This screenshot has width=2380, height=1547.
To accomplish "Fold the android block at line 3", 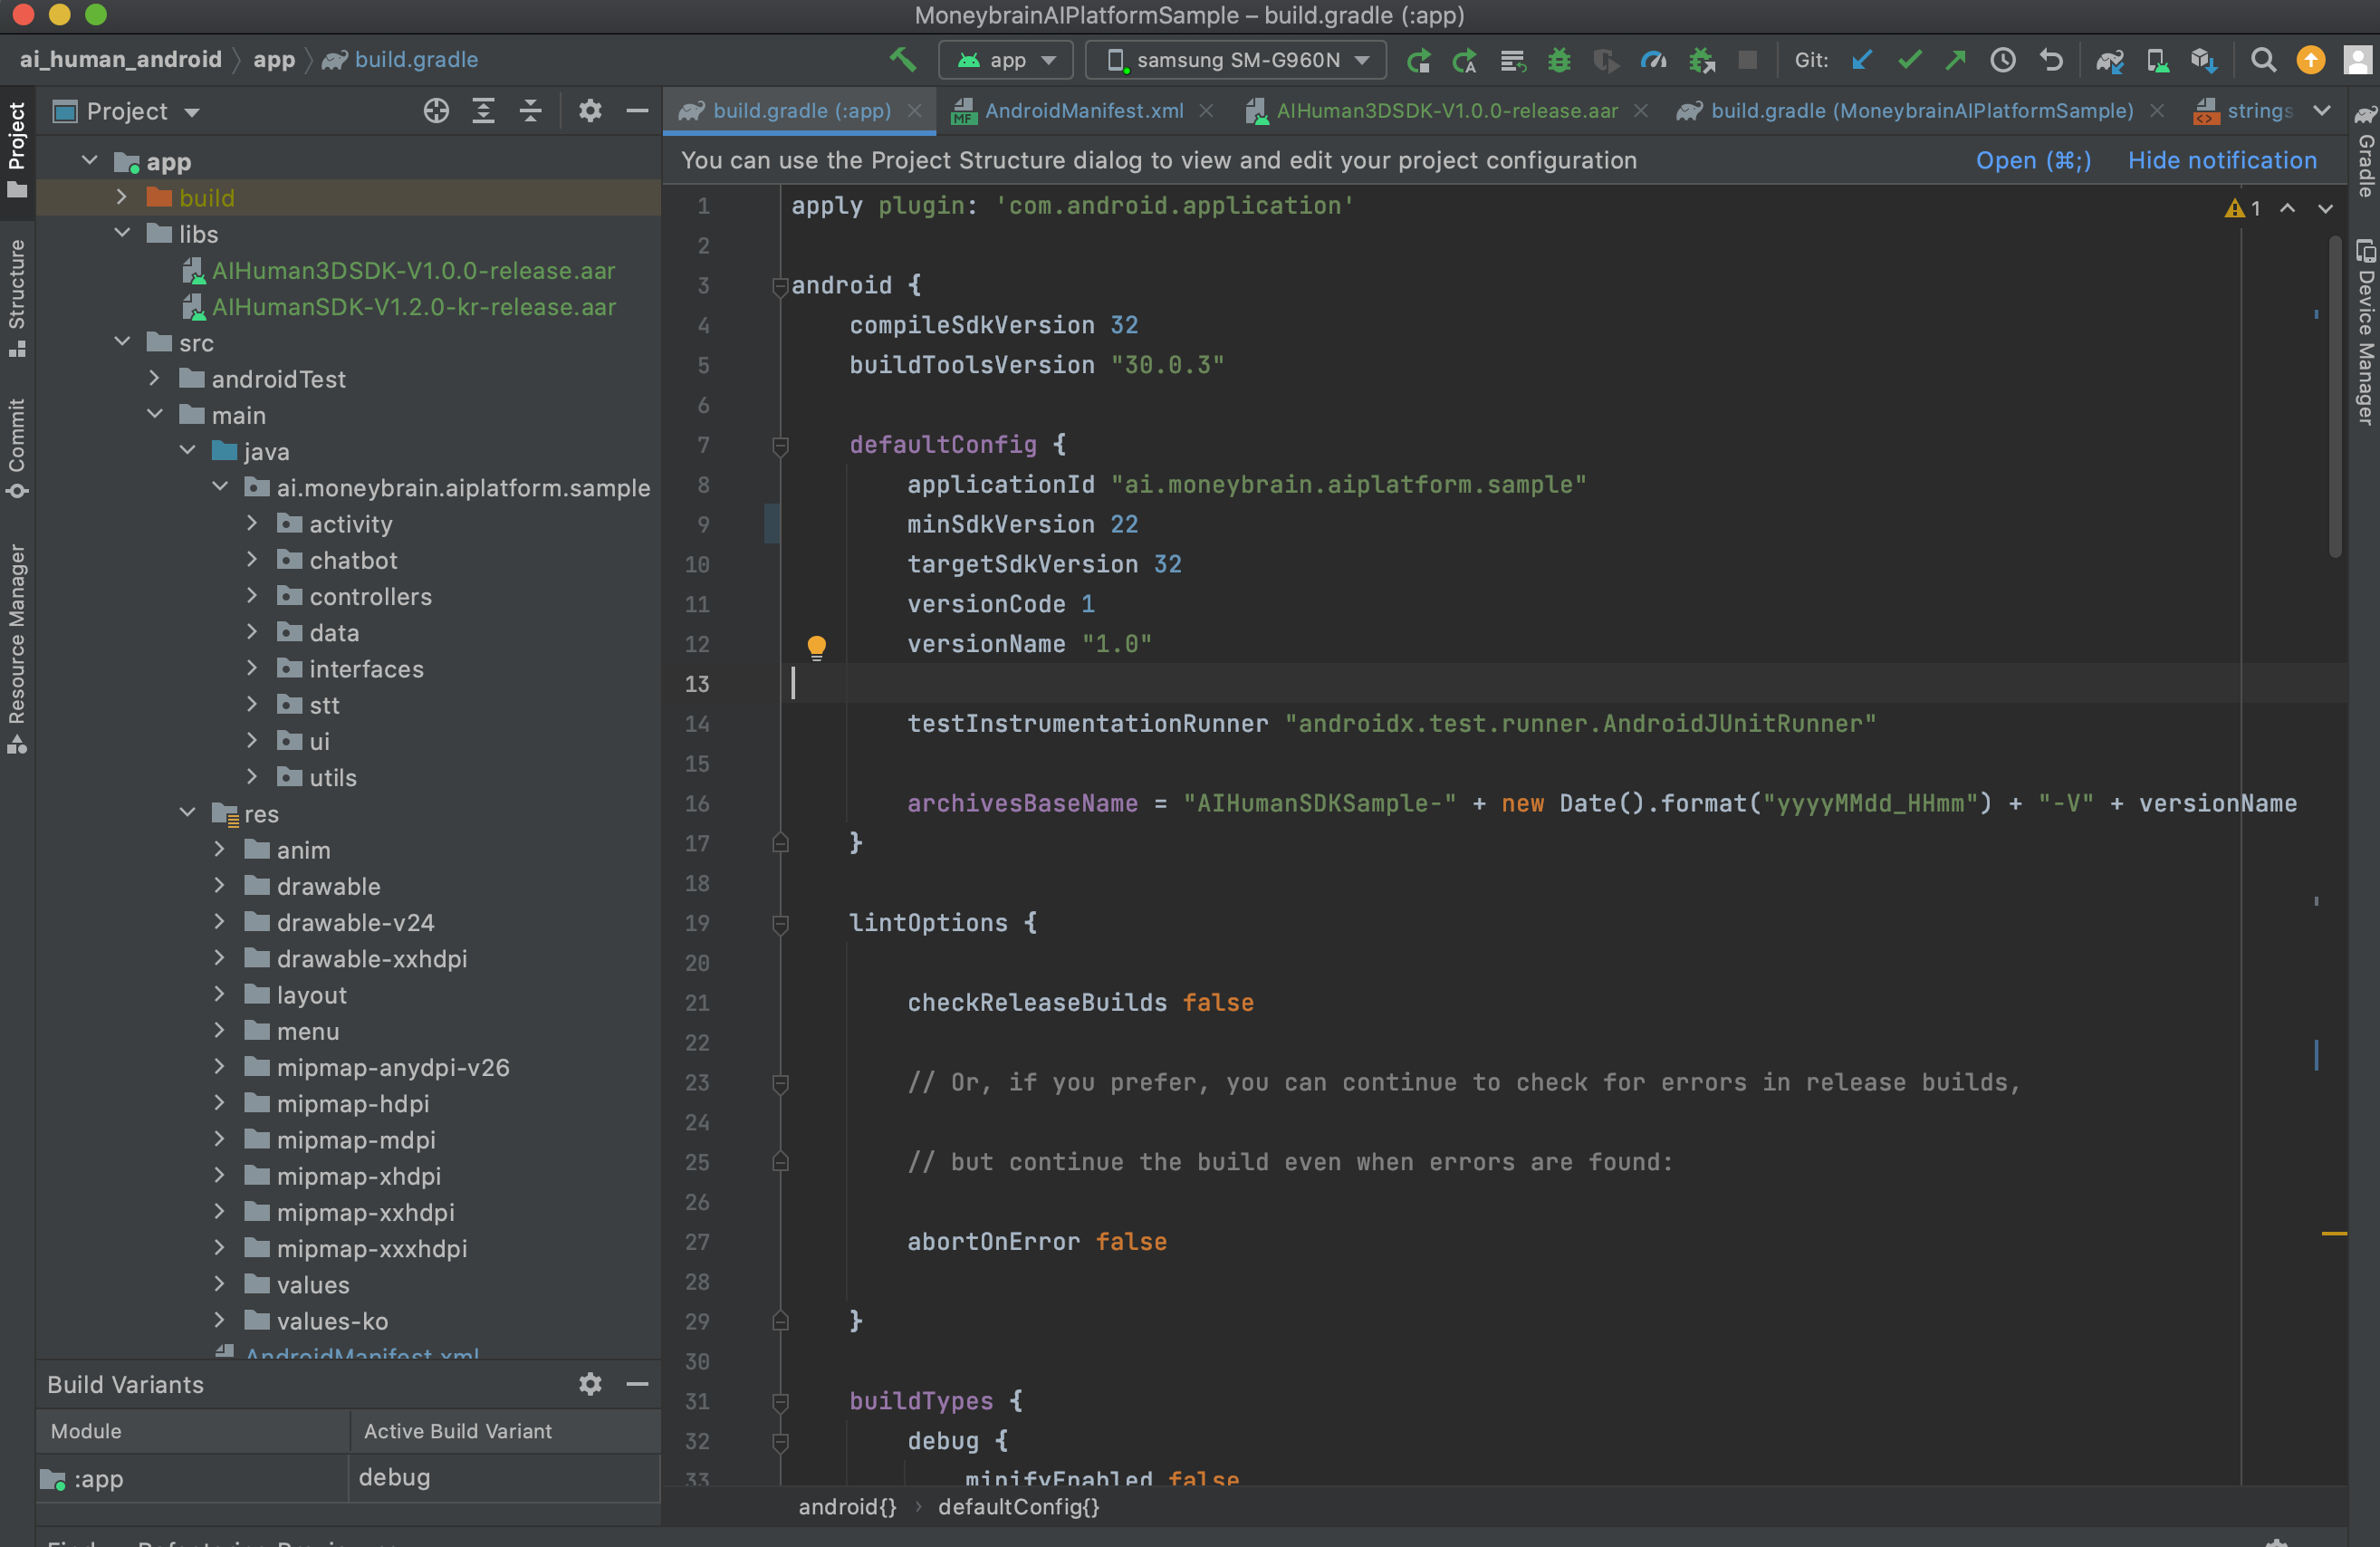I will (780, 286).
